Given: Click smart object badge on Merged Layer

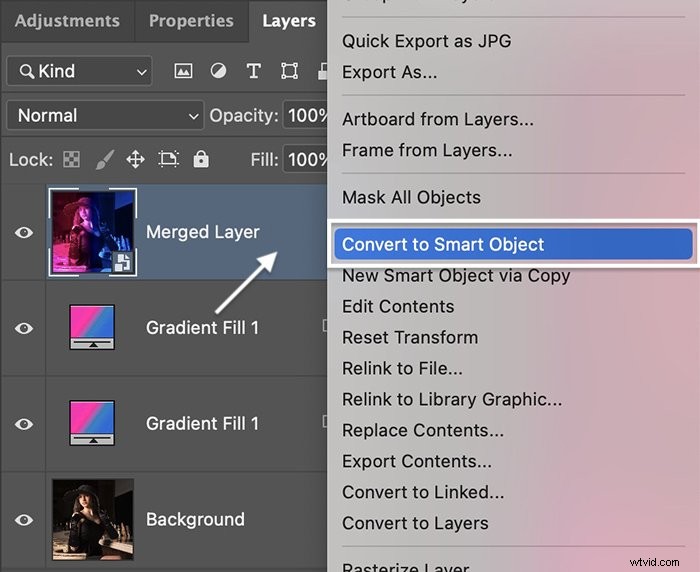Looking at the screenshot, I should (122, 262).
